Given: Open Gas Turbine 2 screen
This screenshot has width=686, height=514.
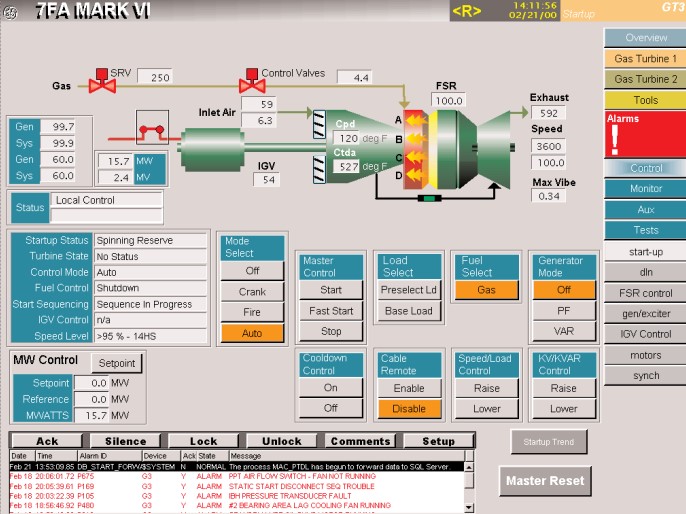Looking at the screenshot, I should click(x=645, y=79).
